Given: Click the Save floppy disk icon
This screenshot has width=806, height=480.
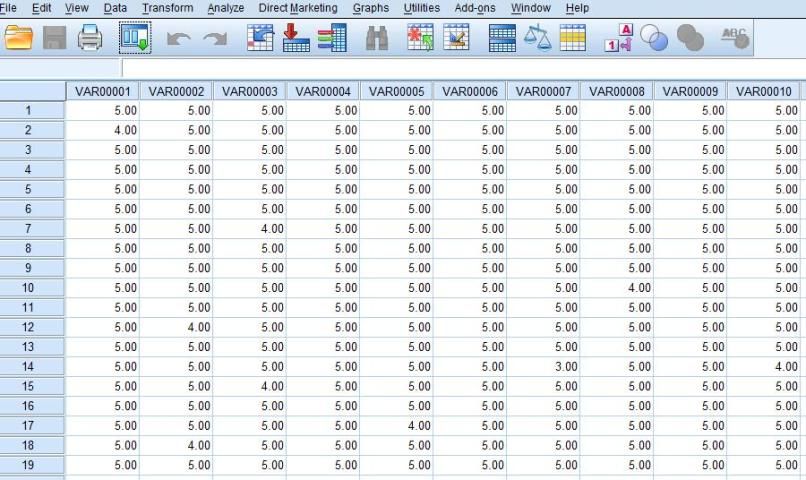Looking at the screenshot, I should click(x=54, y=38).
